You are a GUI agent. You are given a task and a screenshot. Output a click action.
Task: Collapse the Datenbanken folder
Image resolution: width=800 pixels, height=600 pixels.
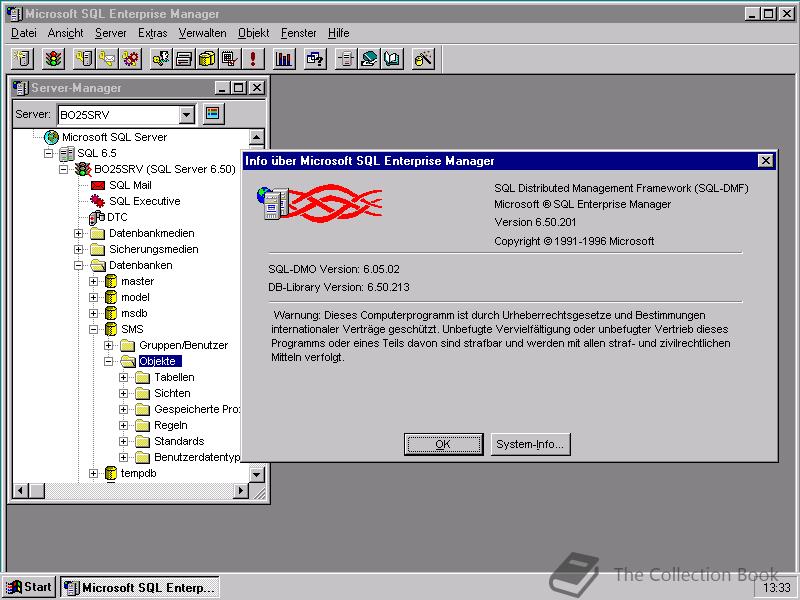tap(79, 265)
